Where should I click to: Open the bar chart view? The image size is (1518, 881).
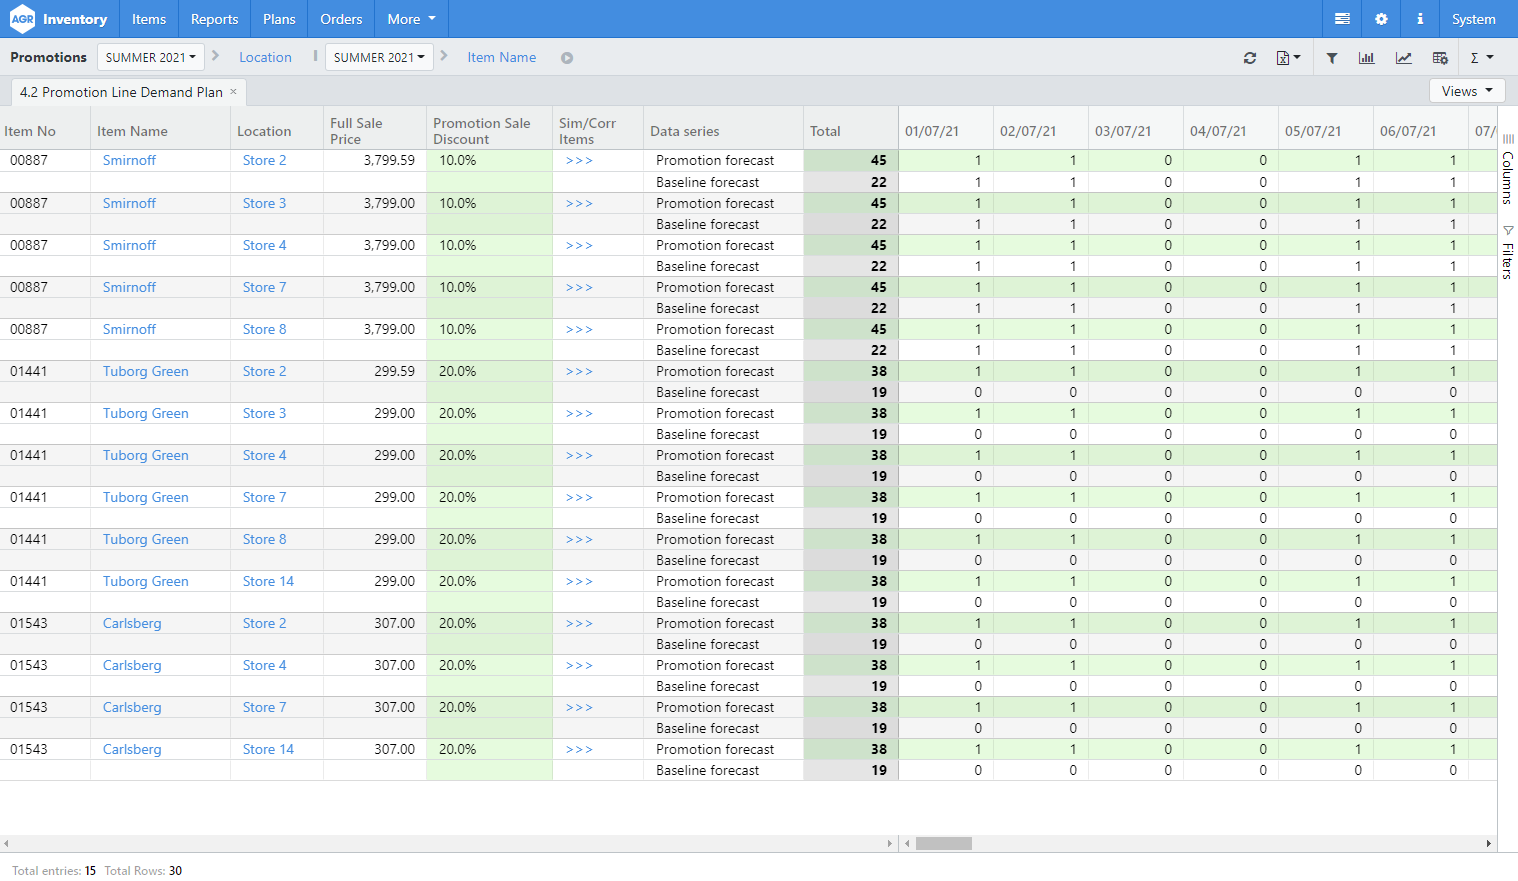tap(1366, 57)
